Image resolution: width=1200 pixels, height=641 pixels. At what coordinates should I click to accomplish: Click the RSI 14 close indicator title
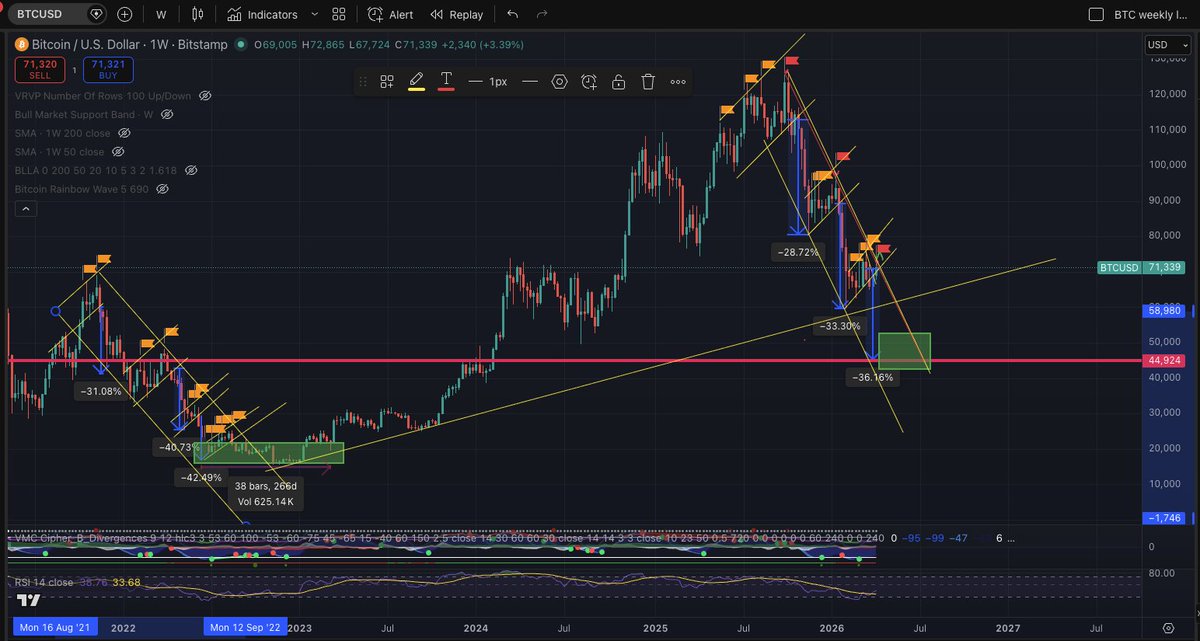coord(46,581)
